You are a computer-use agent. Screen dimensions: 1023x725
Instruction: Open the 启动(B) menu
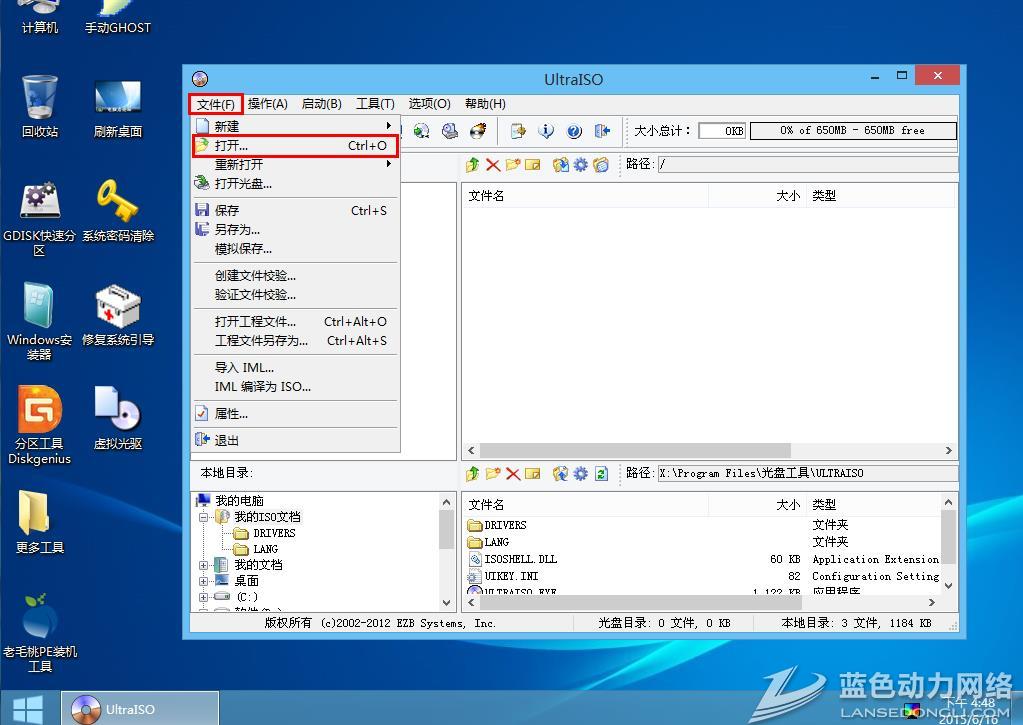(321, 104)
